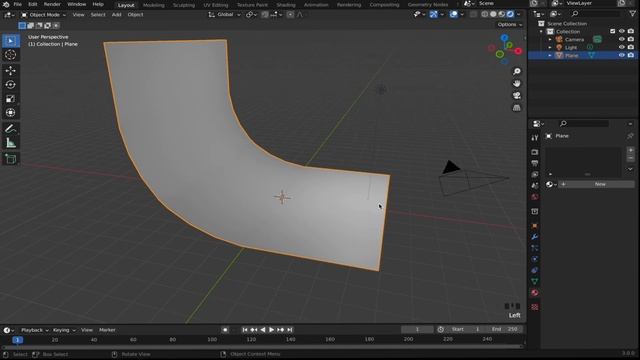The height and width of the screenshot is (360, 640).
Task: Toggle snapping magnet icon
Action: [265, 15]
